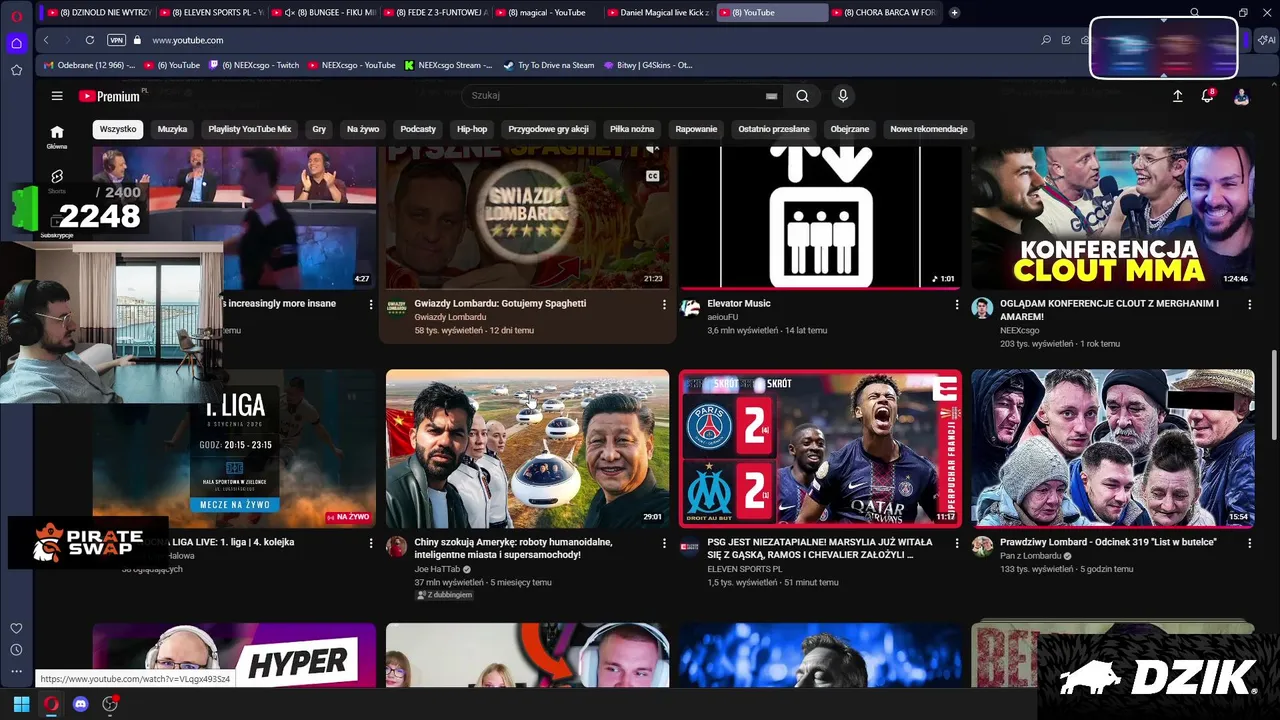Screen dimensions: 1280x720
Task: Open Shorts in YouTube mini sidebar
Action: point(57,180)
